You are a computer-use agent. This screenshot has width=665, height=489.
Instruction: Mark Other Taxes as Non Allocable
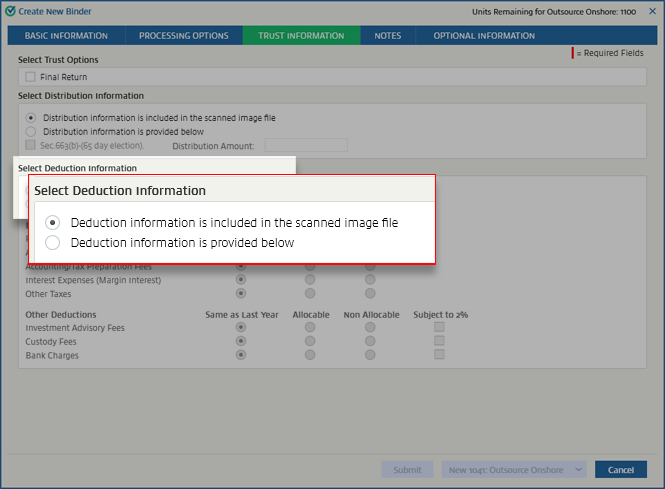(369, 294)
